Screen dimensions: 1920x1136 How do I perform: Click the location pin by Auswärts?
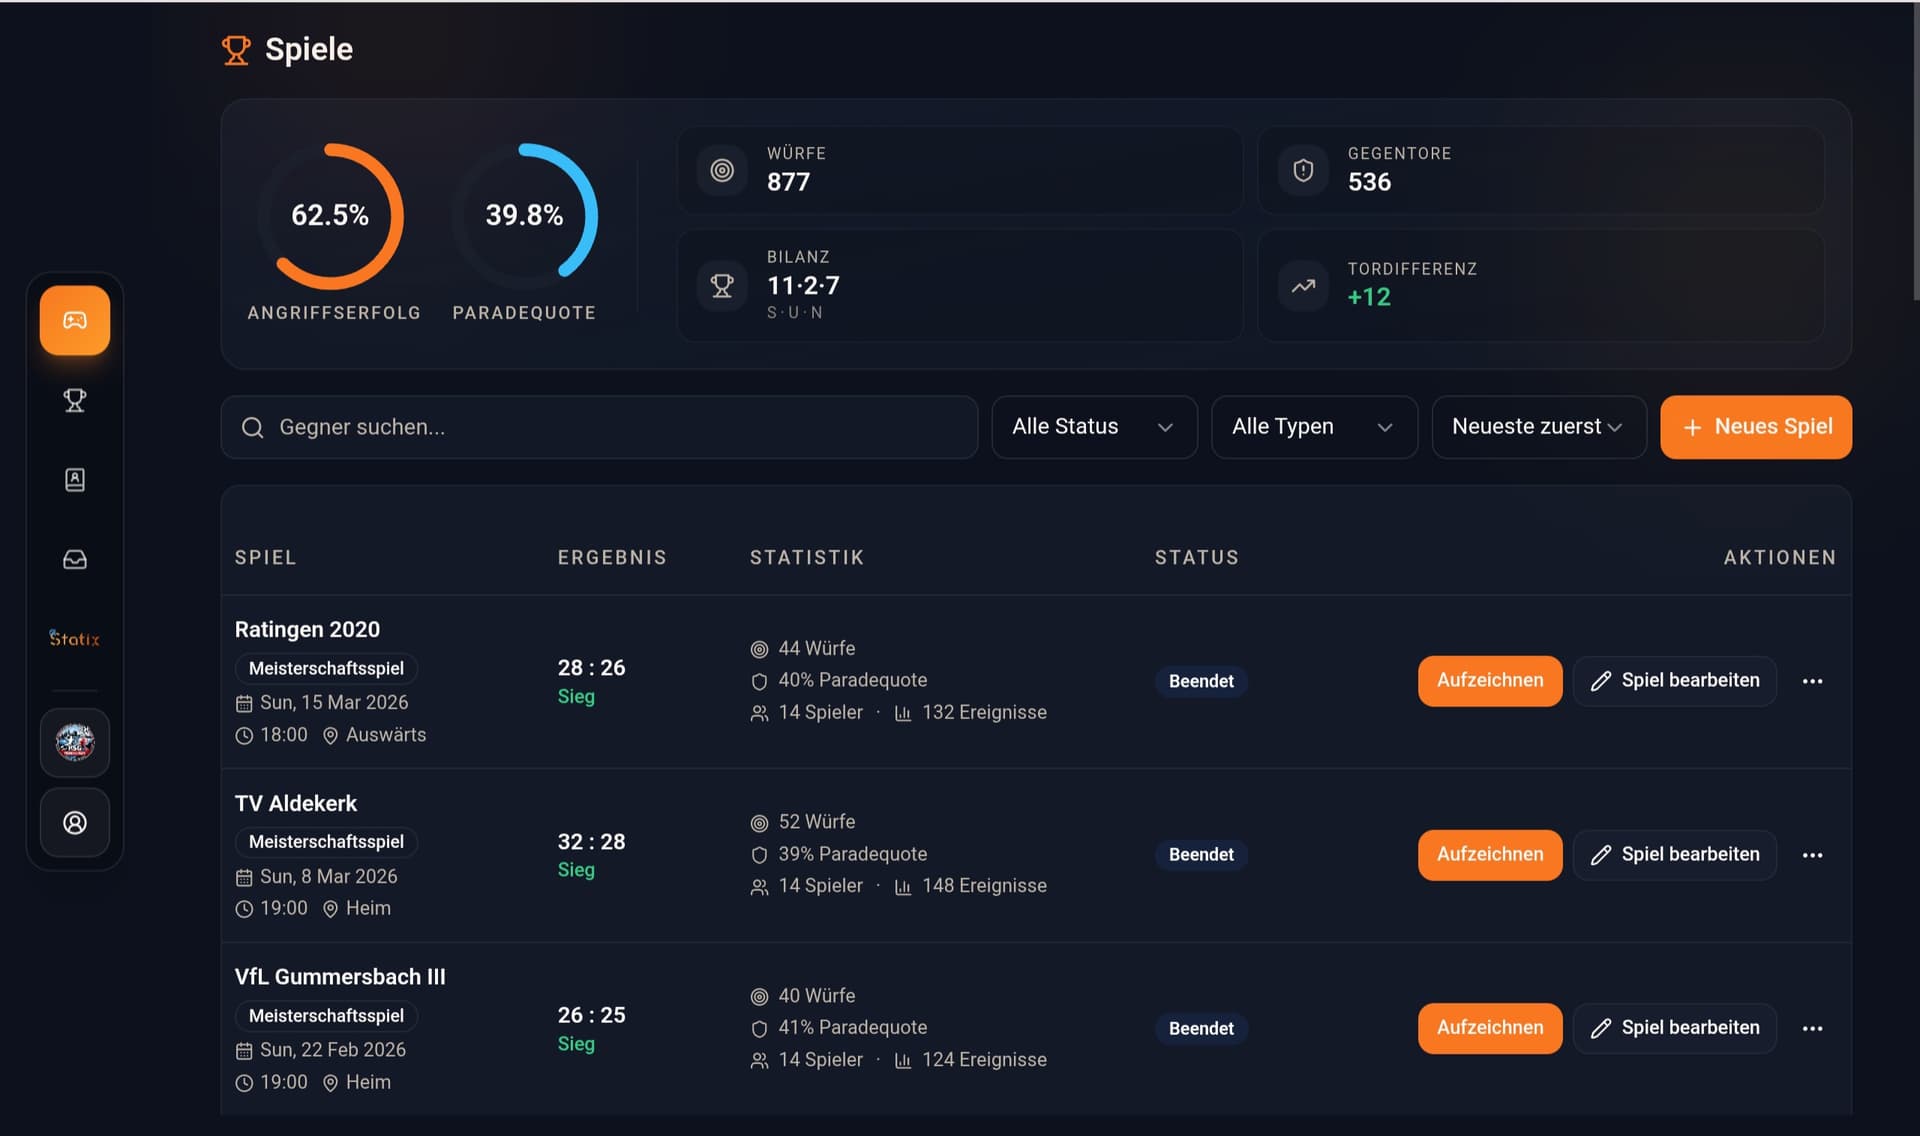[x=331, y=736]
